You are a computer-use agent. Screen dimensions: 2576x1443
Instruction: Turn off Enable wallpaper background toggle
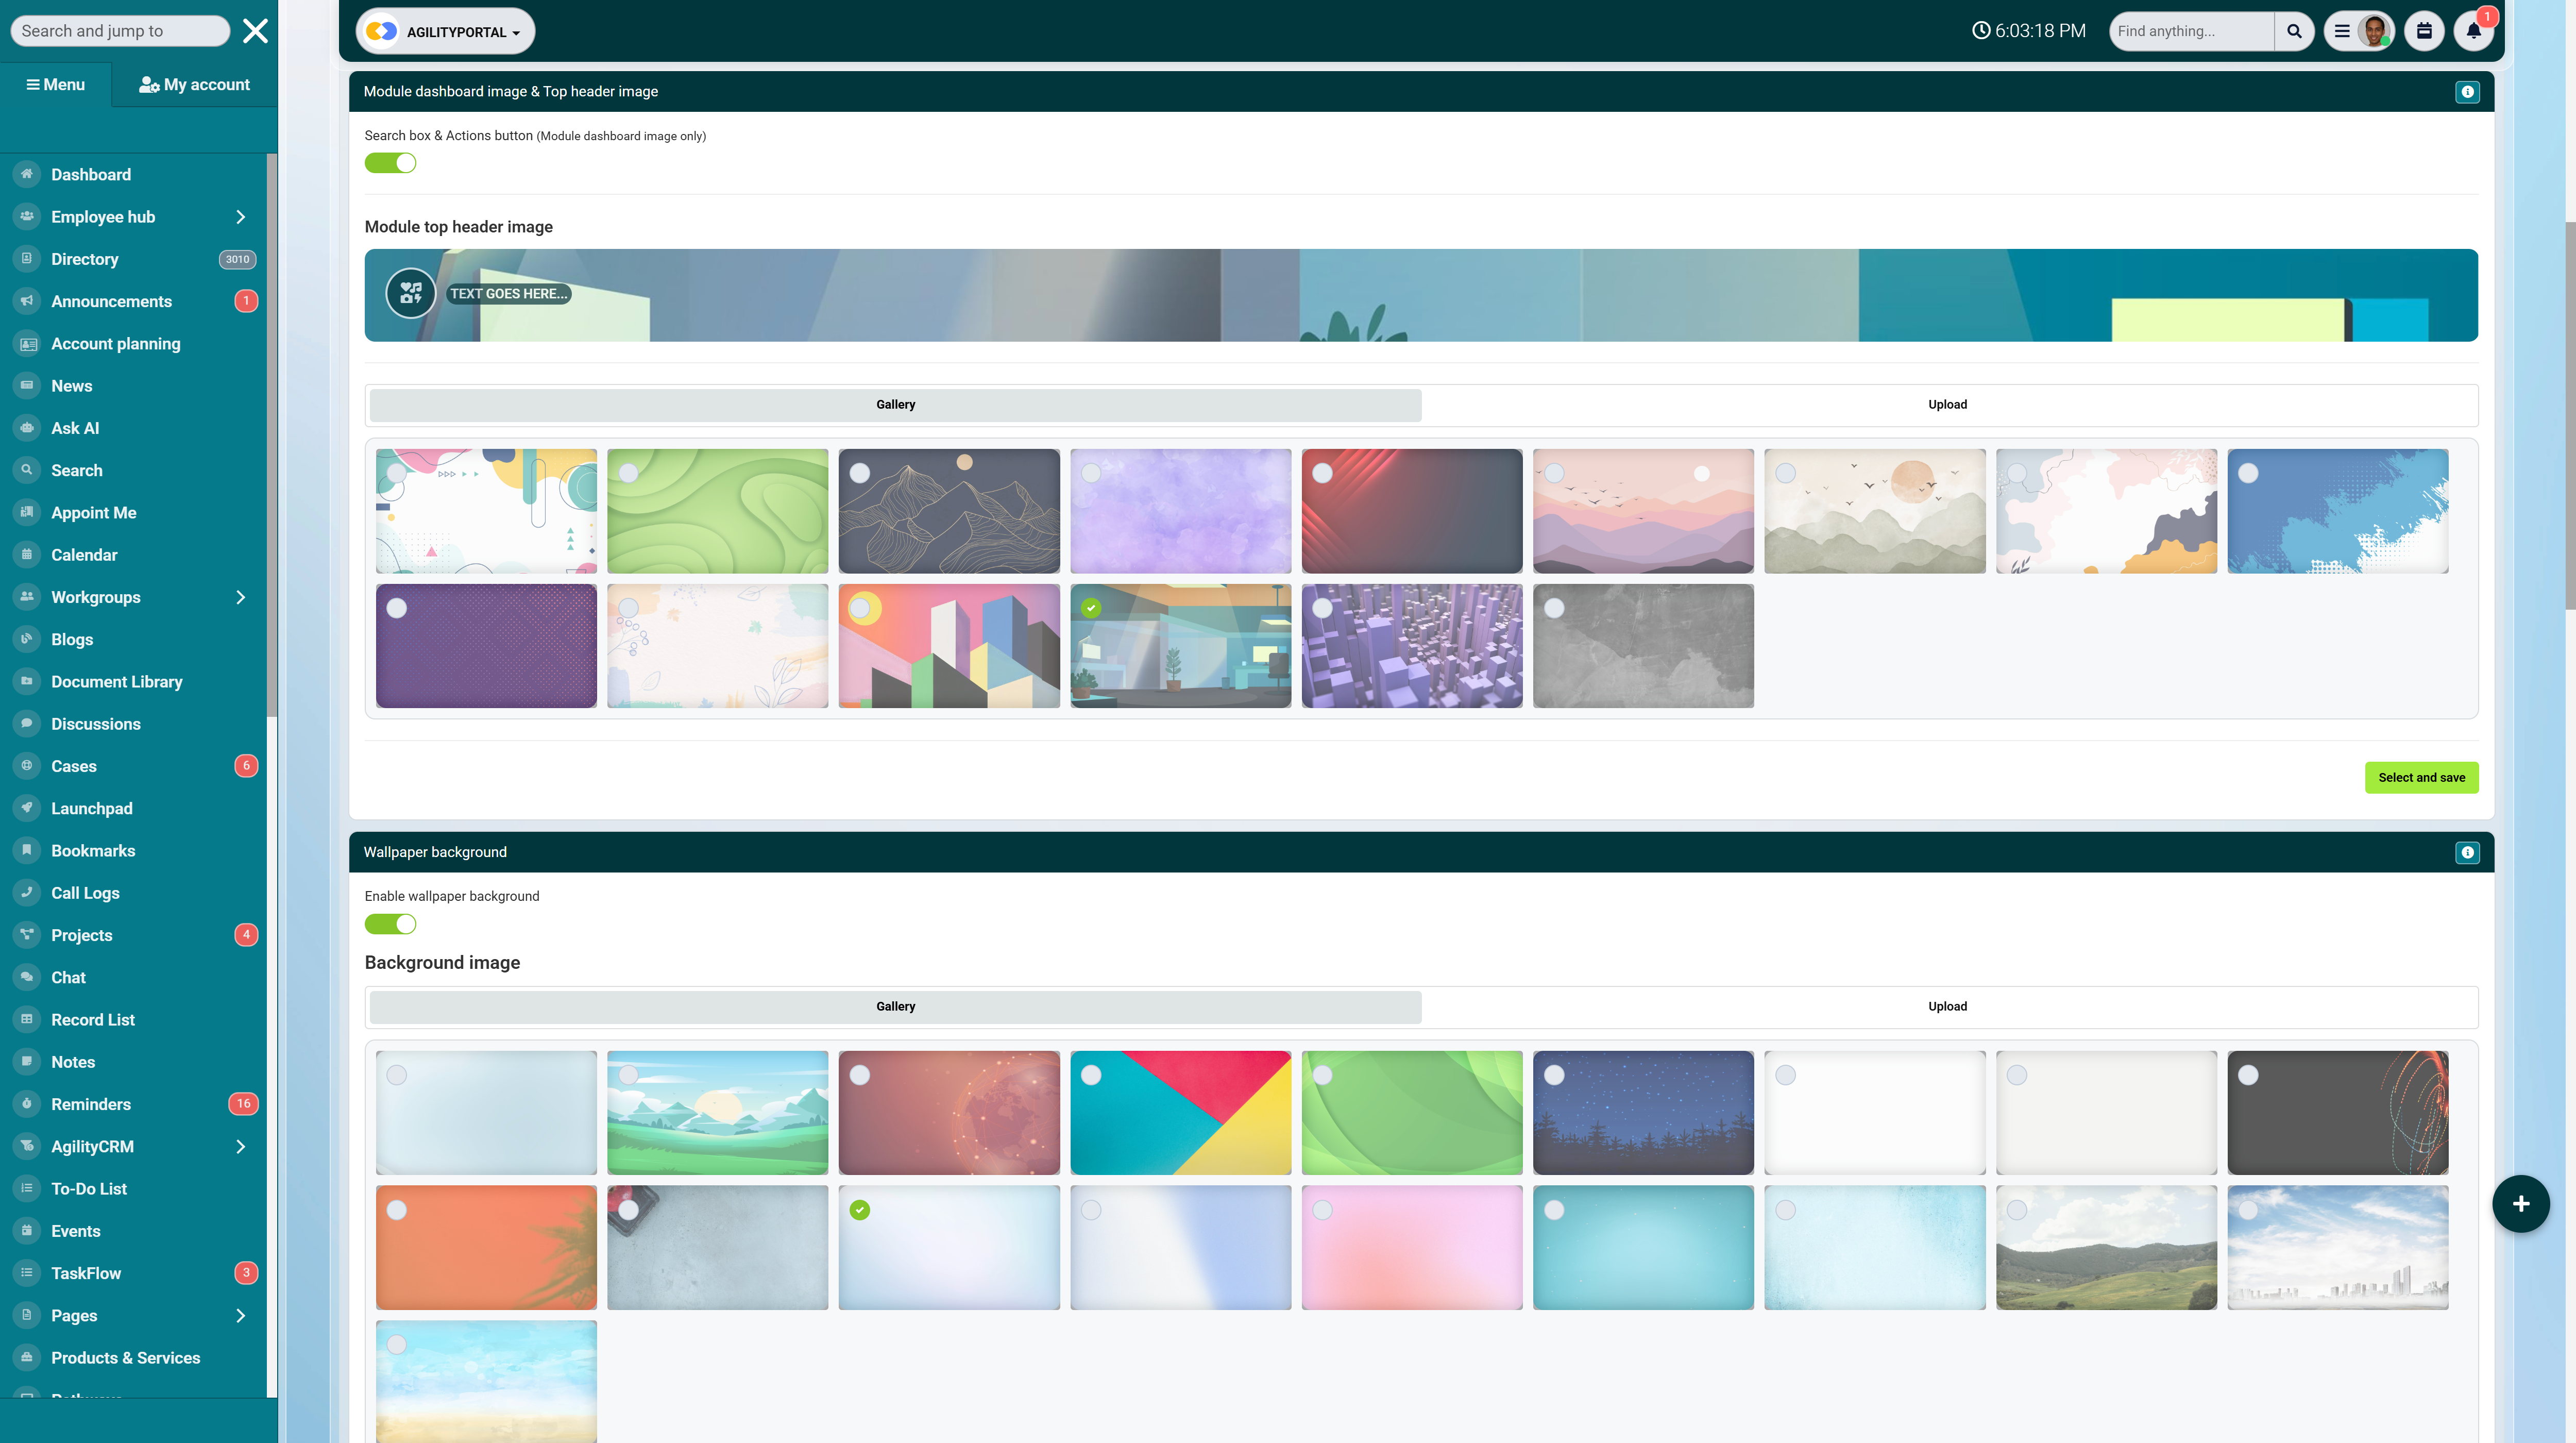coord(390,924)
